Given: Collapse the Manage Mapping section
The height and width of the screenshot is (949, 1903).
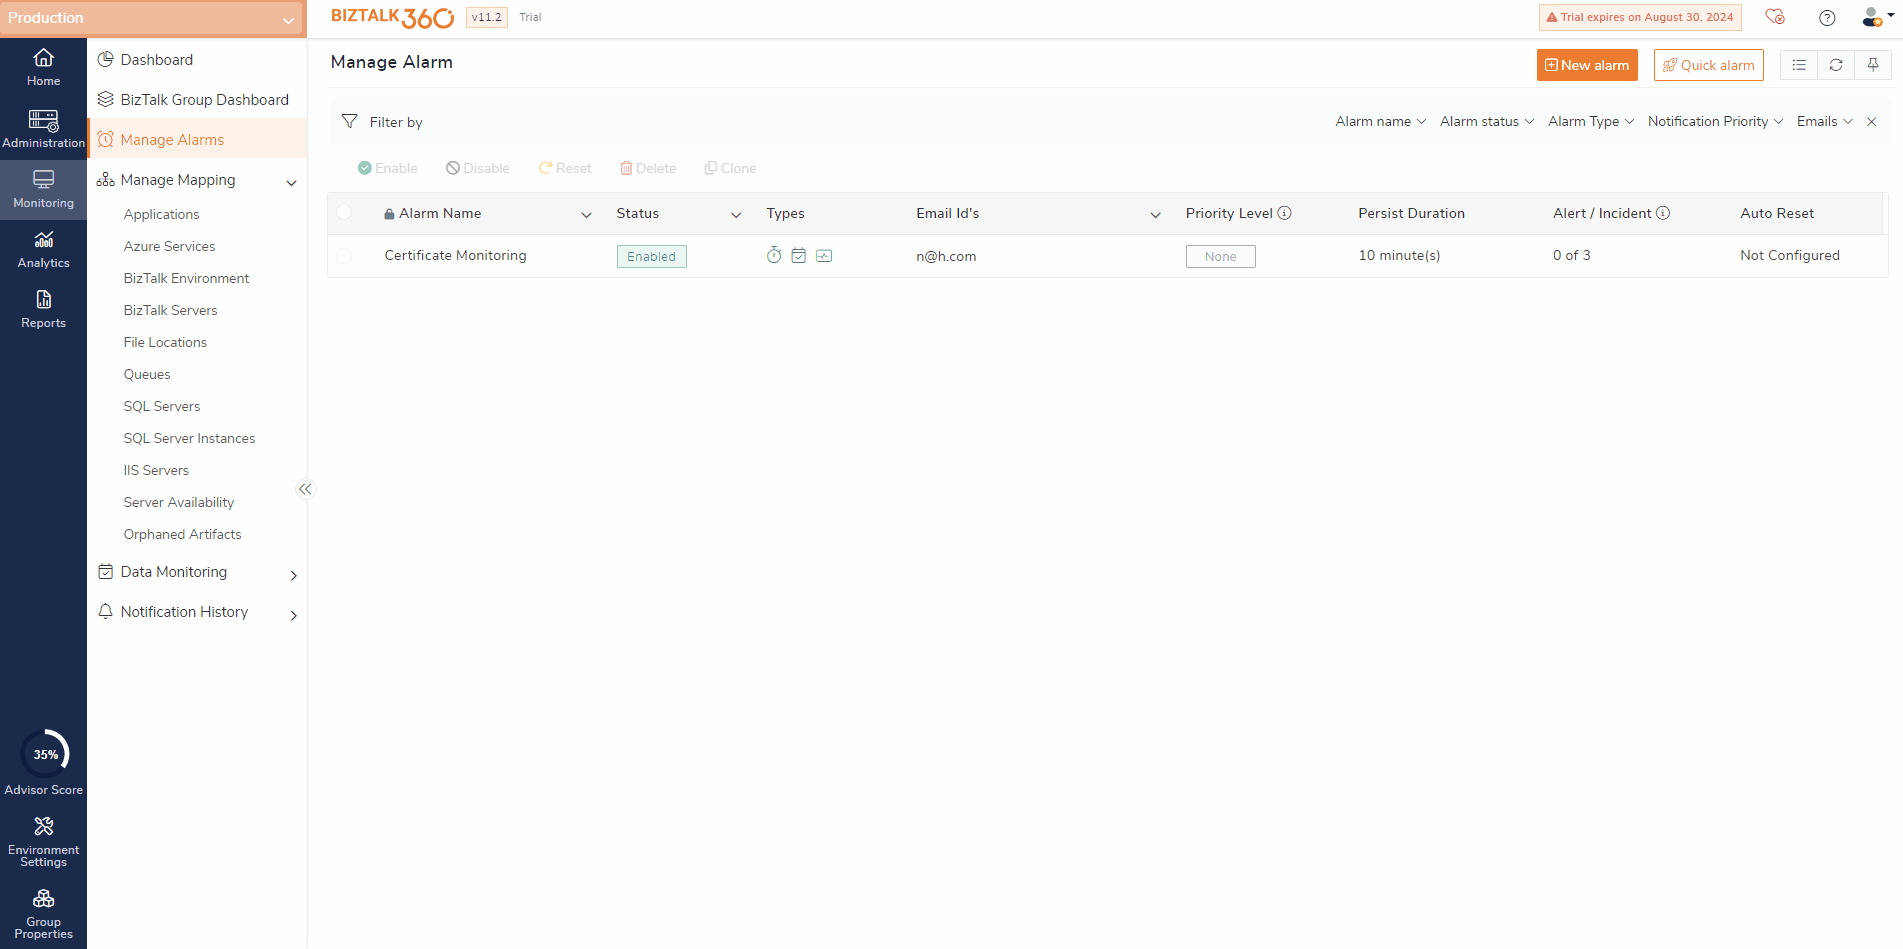Looking at the screenshot, I should click(291, 183).
